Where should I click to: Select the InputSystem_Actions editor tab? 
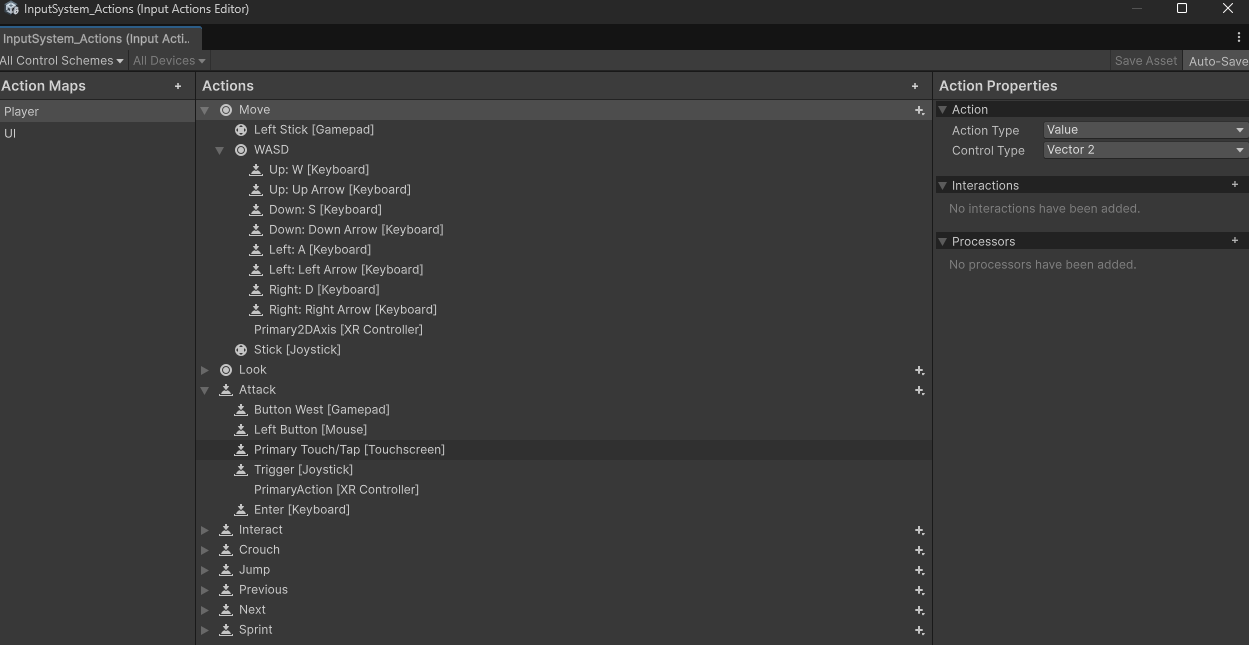(97, 38)
